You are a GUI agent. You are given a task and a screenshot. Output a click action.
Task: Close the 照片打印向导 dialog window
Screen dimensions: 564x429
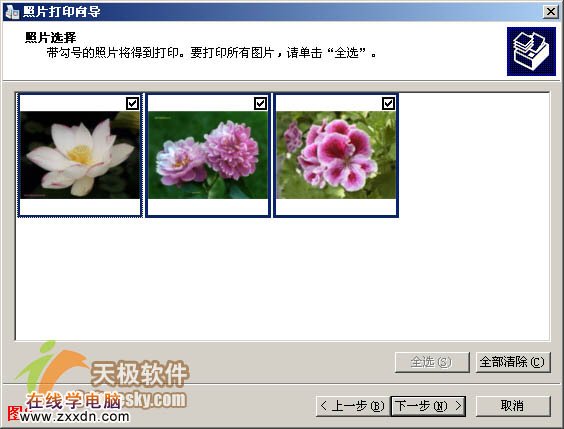tap(550, 12)
